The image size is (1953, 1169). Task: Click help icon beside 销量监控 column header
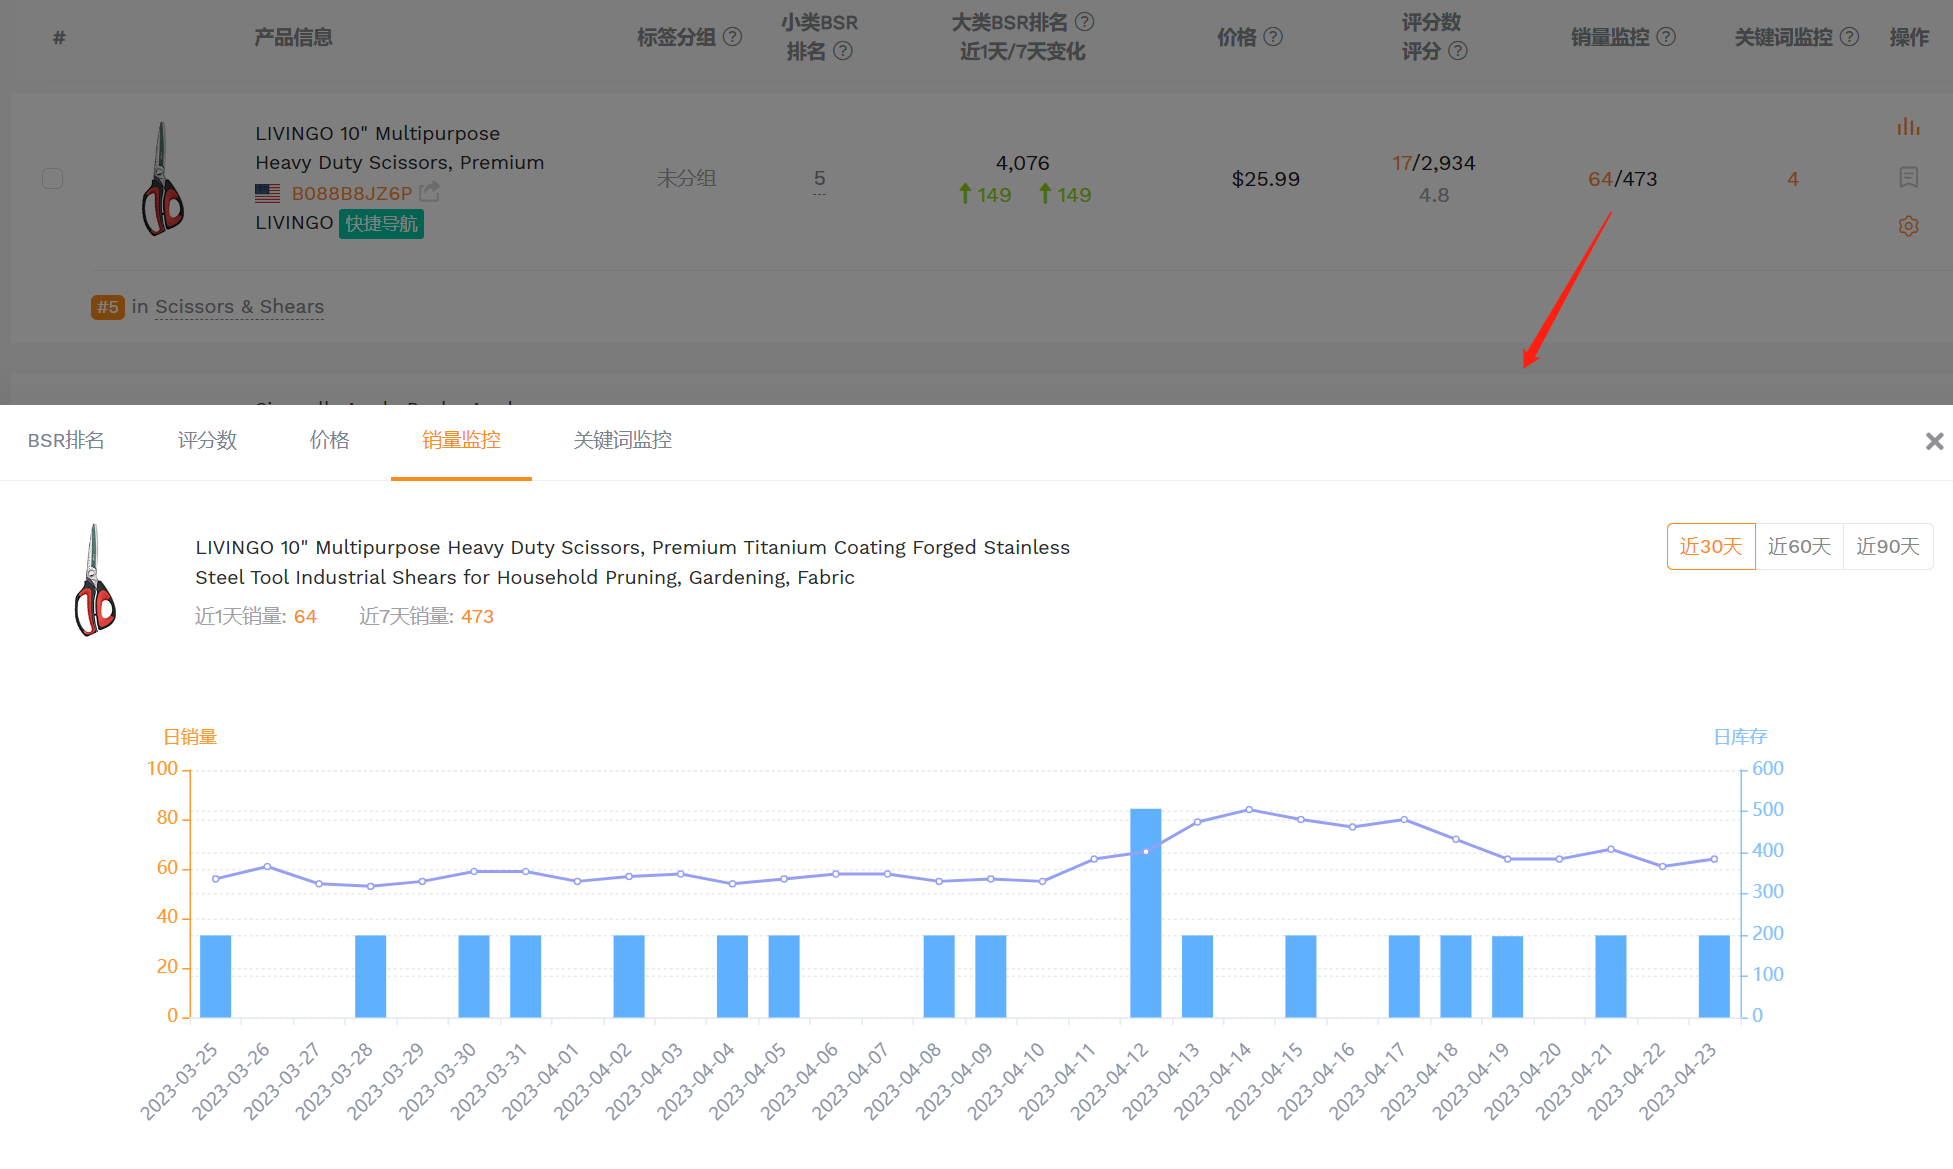[x=1666, y=37]
